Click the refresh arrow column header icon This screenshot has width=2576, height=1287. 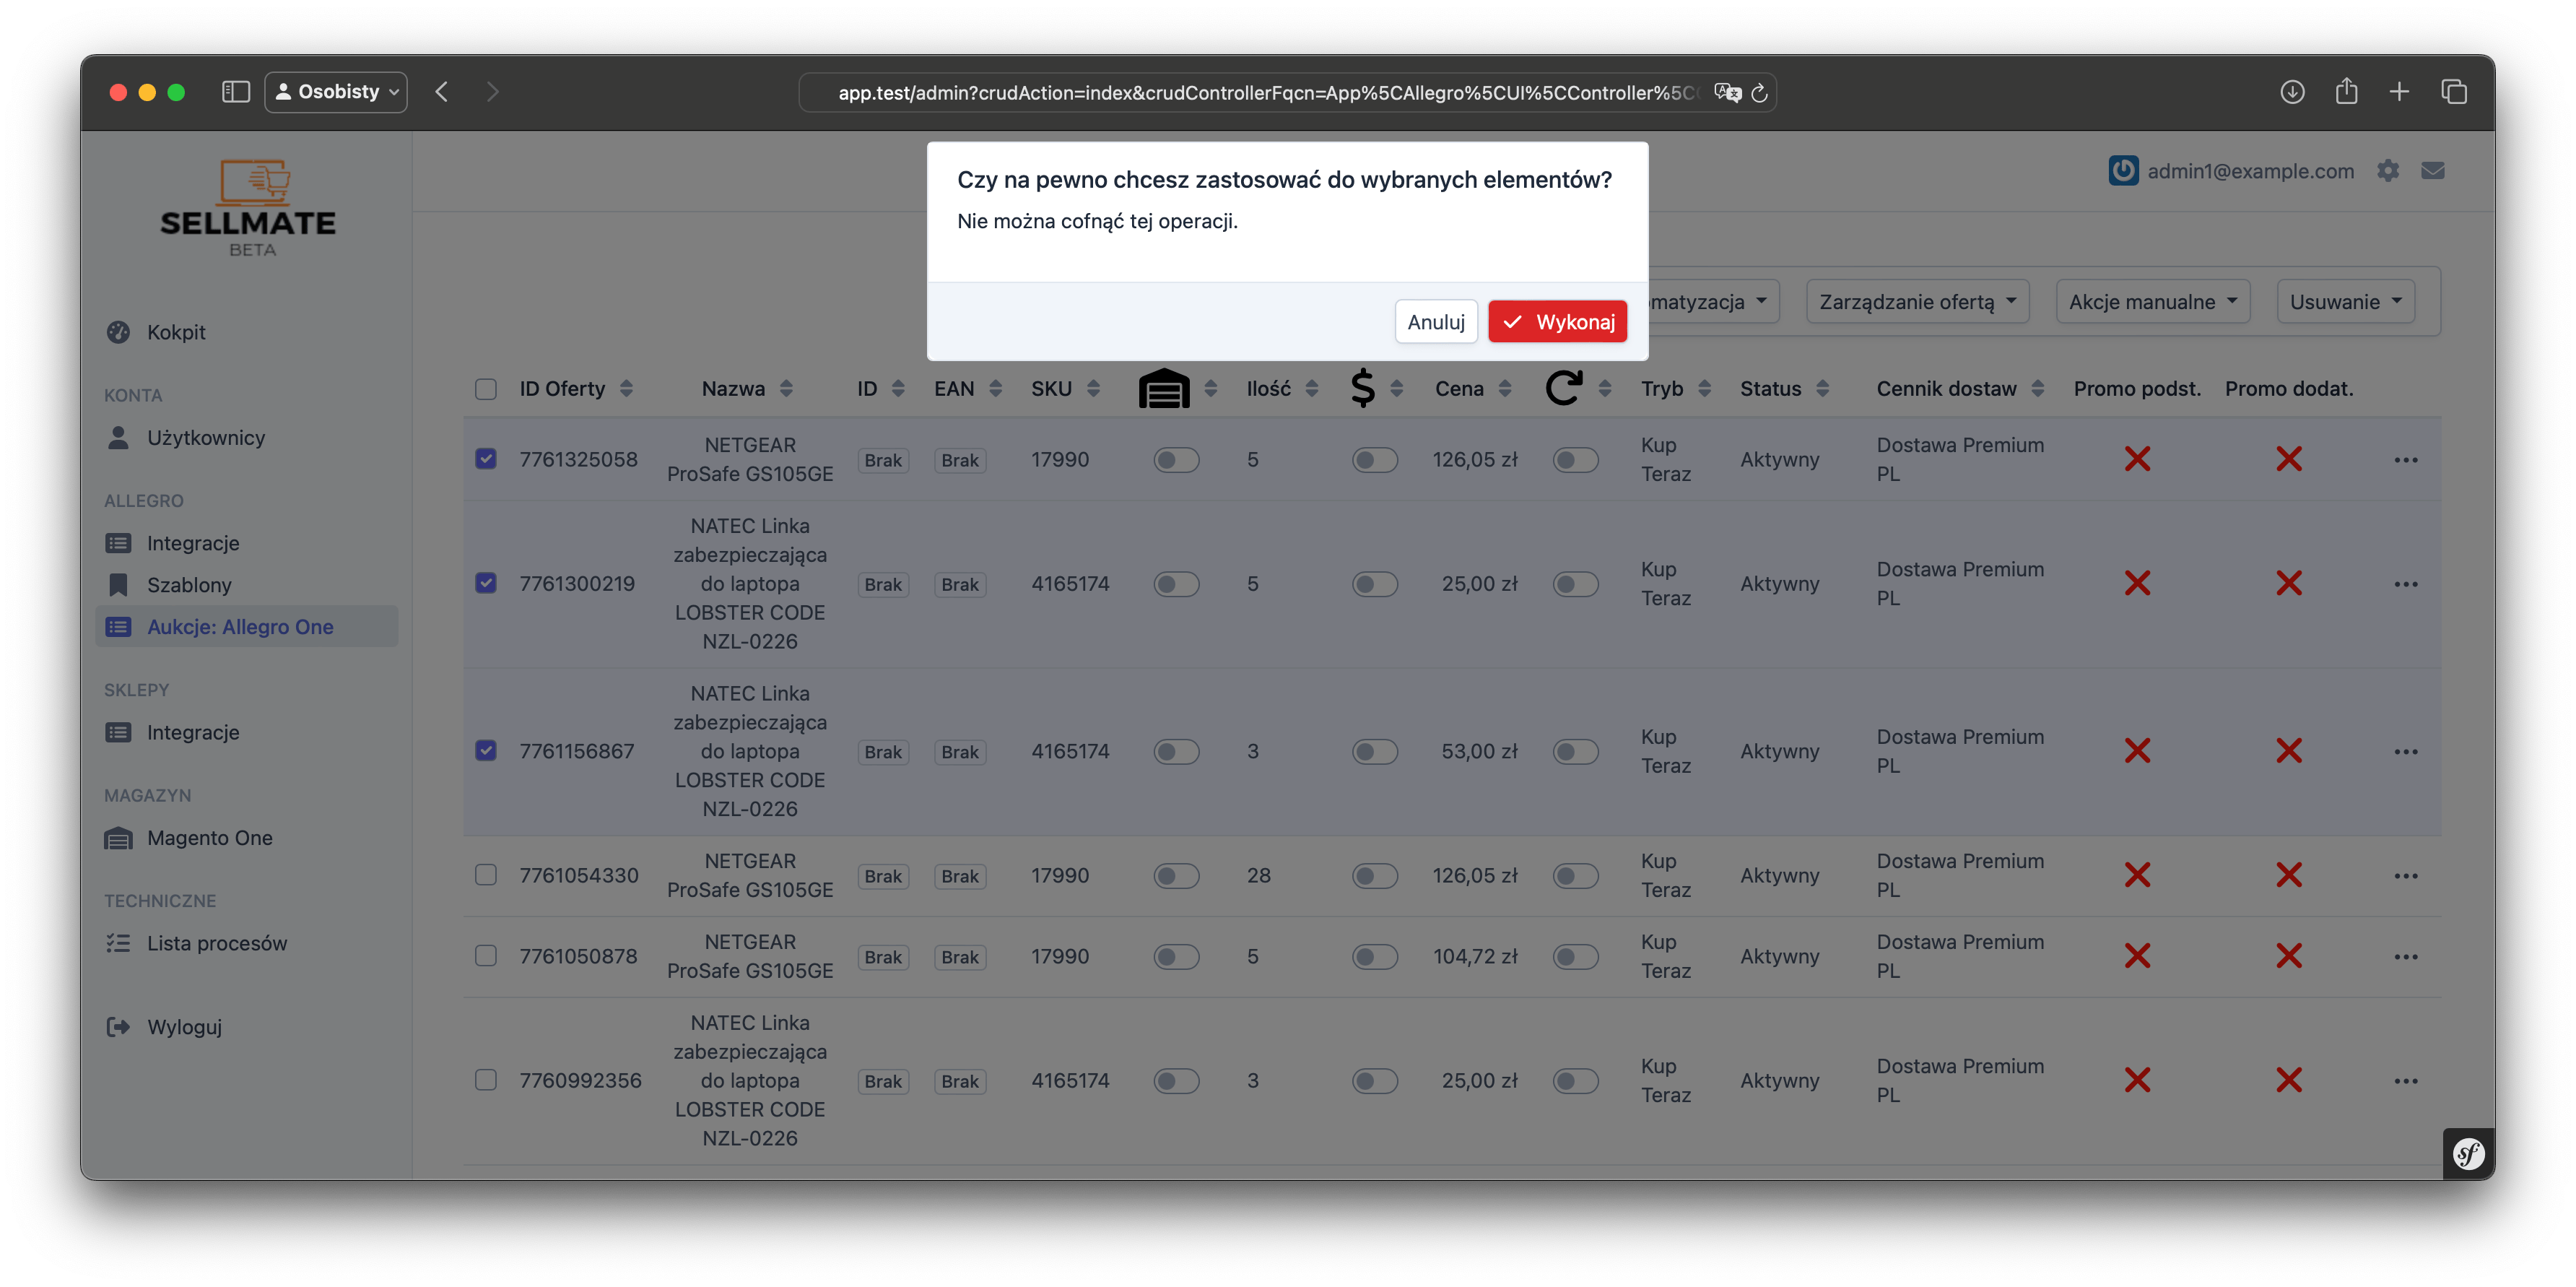point(1564,388)
